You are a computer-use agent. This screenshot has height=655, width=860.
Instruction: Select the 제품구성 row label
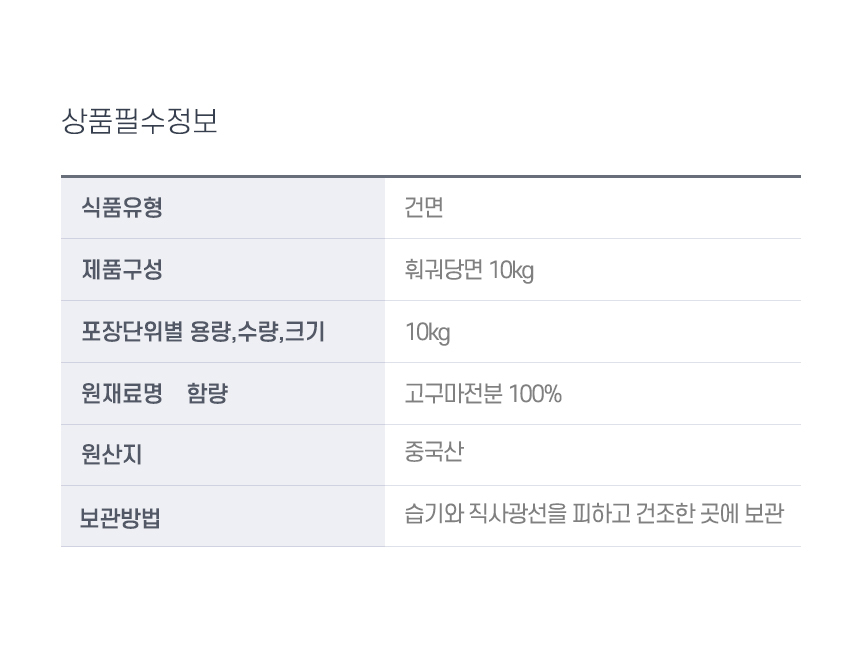122,270
